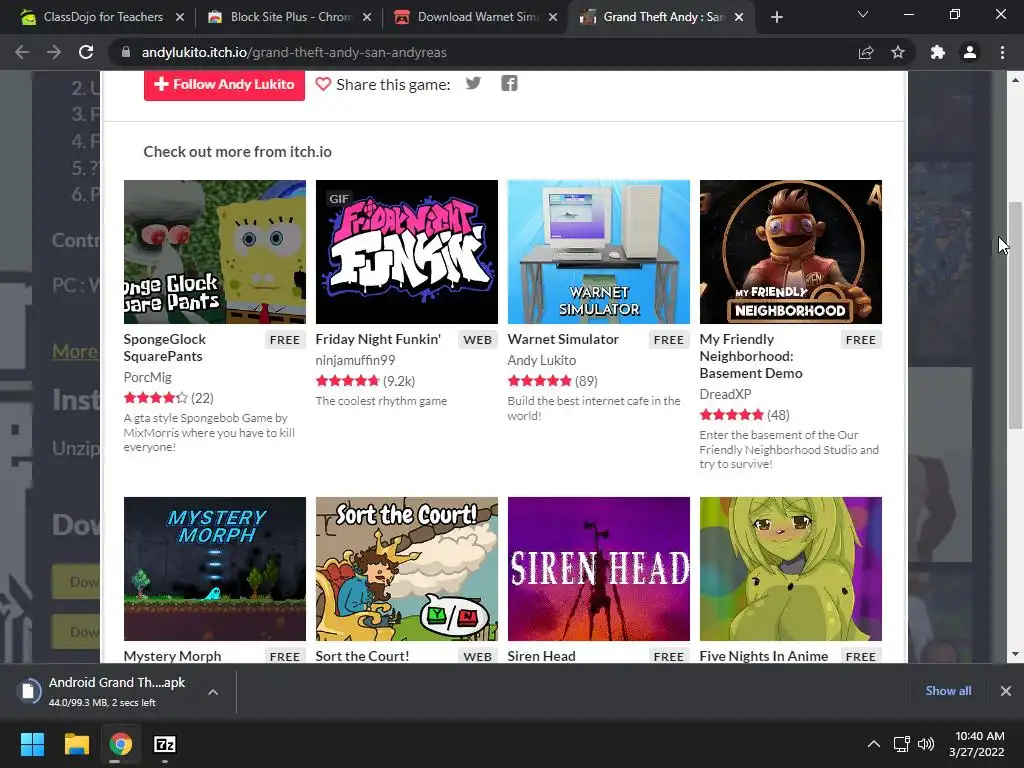This screenshot has height=768, width=1024.
Task: Open the Warnet Simulator title link
Action: pyautogui.click(x=563, y=339)
